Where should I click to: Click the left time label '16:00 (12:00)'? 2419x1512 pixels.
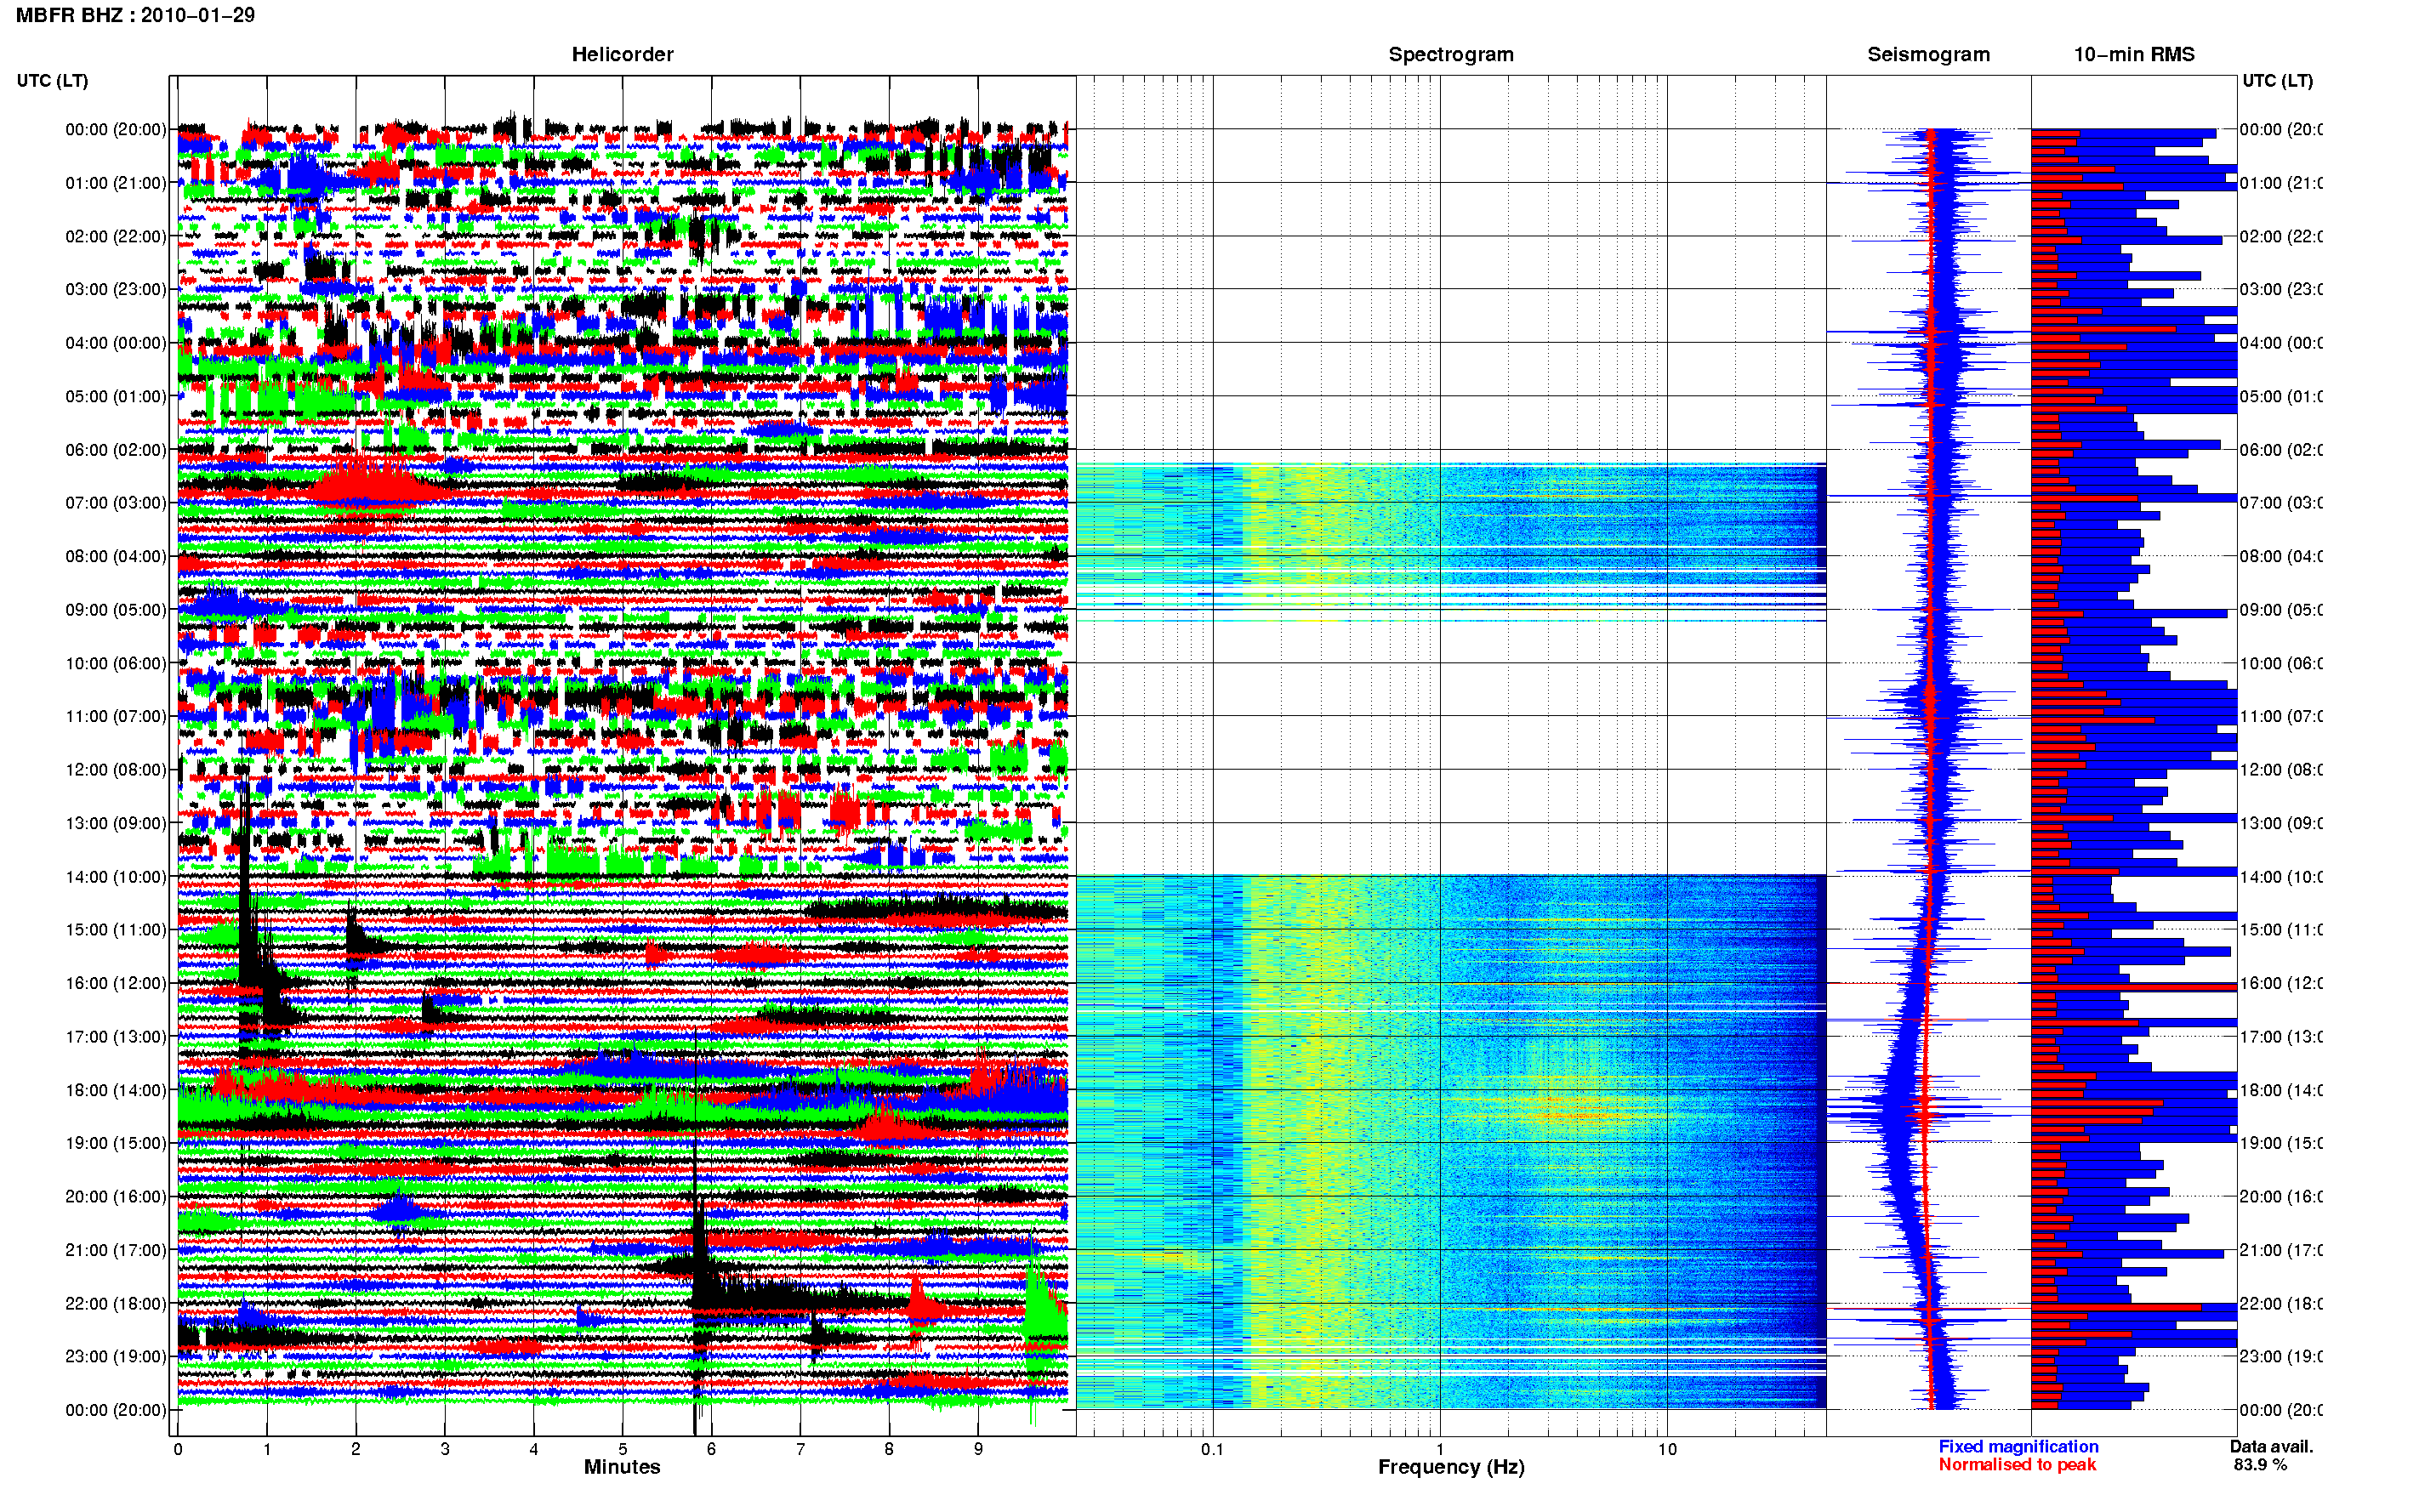pyautogui.click(x=116, y=983)
